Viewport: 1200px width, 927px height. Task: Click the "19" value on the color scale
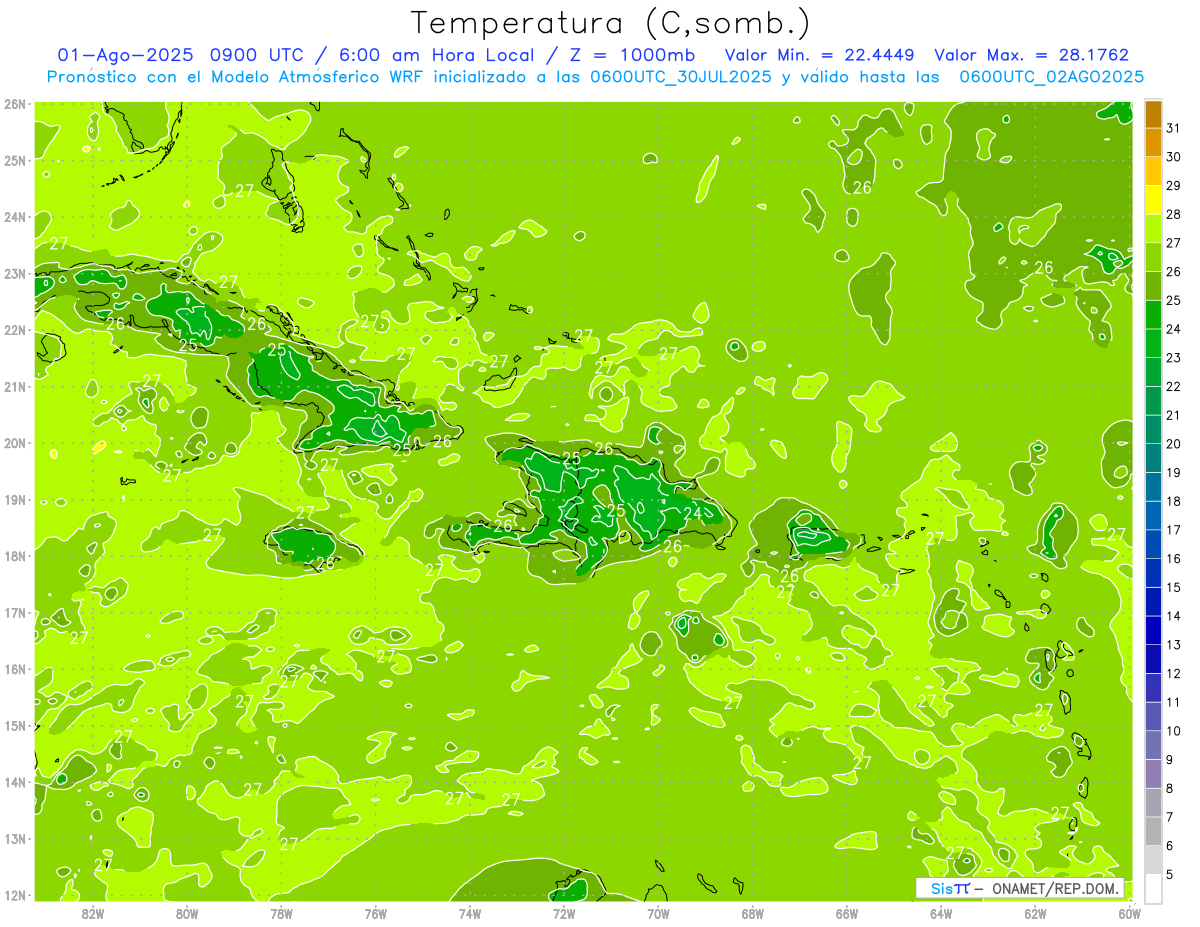point(1173,473)
